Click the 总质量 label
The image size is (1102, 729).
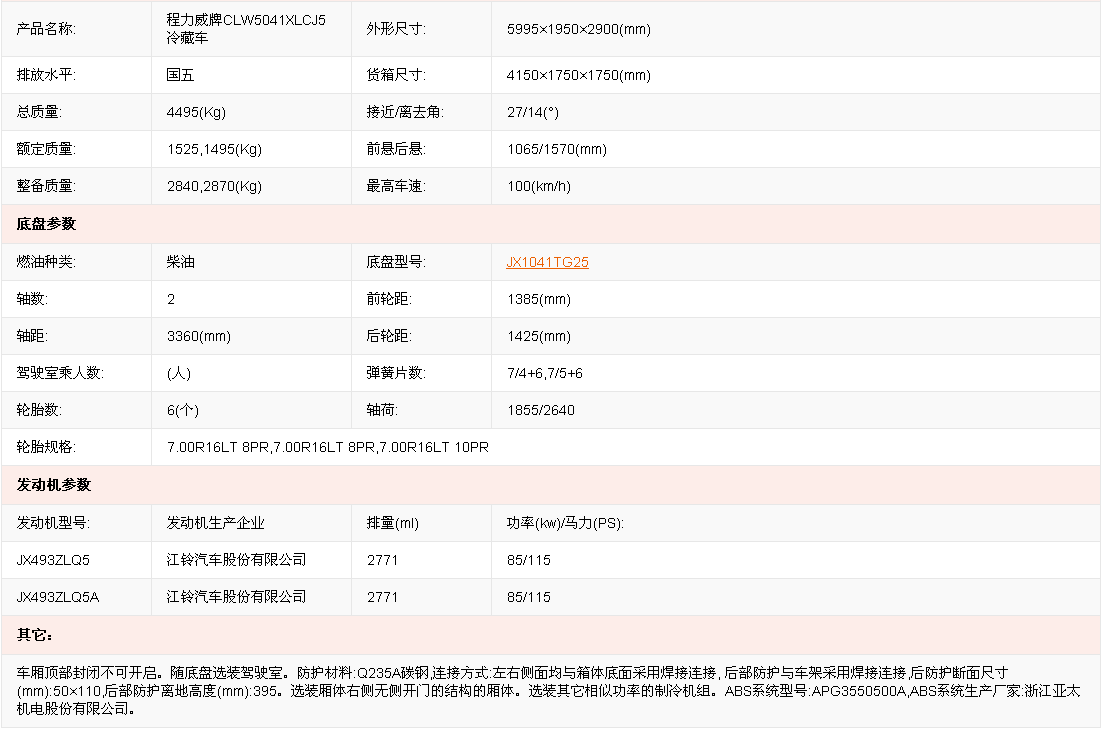point(39,112)
